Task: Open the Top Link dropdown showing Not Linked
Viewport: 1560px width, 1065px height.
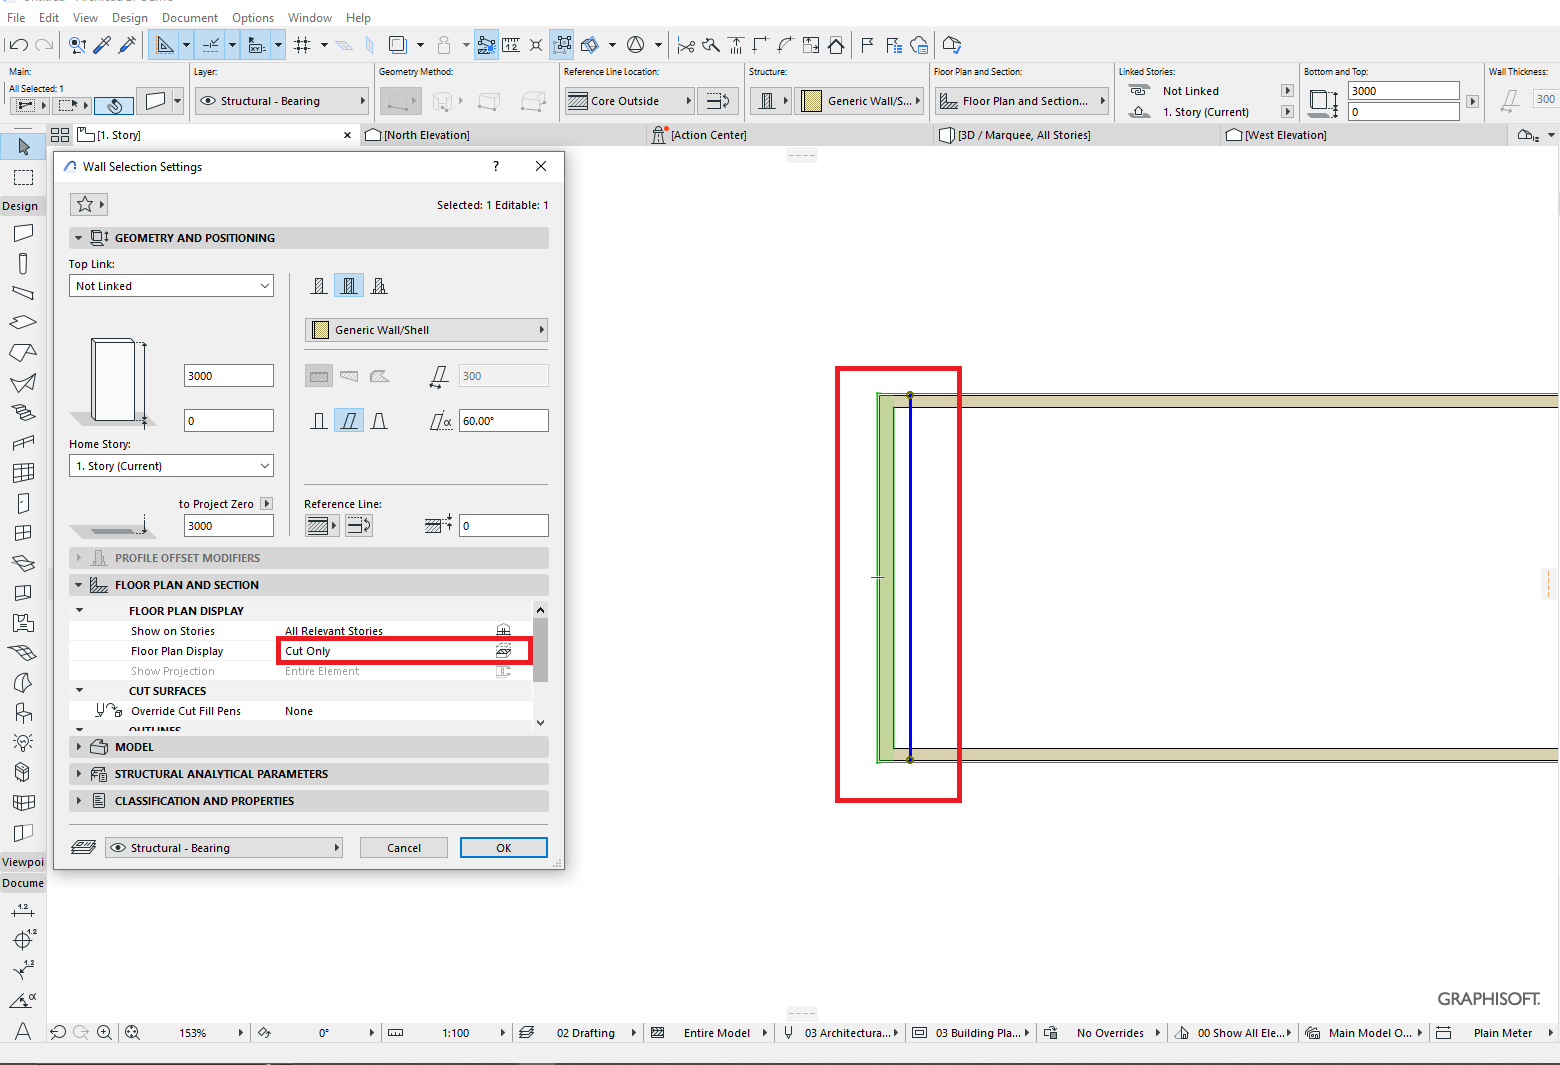Action: coord(170,285)
